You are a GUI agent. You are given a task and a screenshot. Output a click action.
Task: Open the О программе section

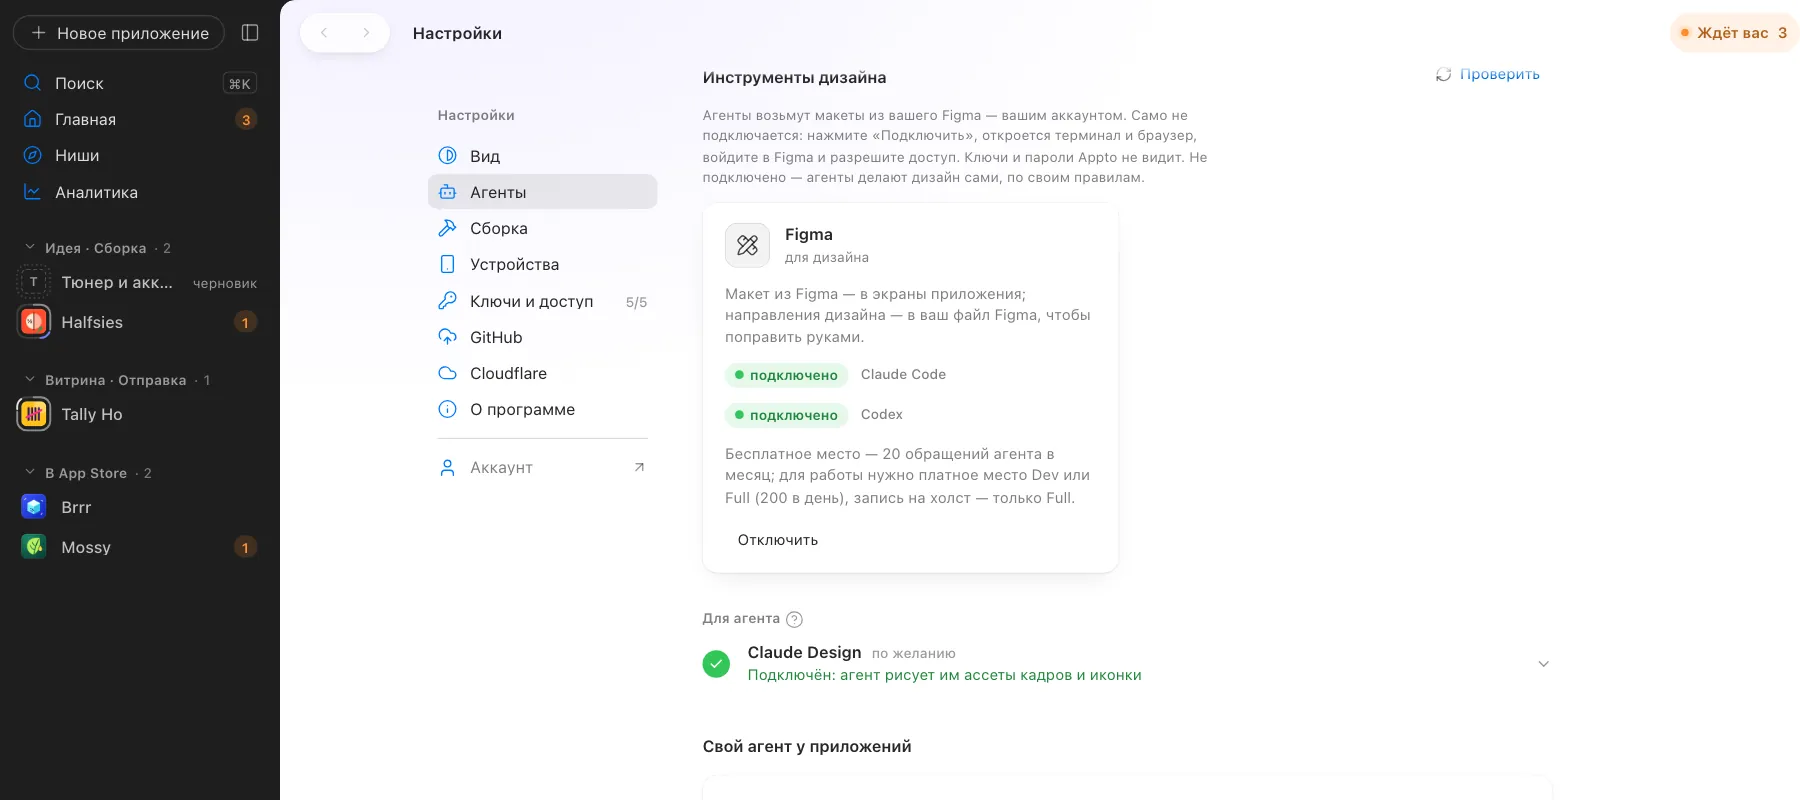(x=543, y=409)
